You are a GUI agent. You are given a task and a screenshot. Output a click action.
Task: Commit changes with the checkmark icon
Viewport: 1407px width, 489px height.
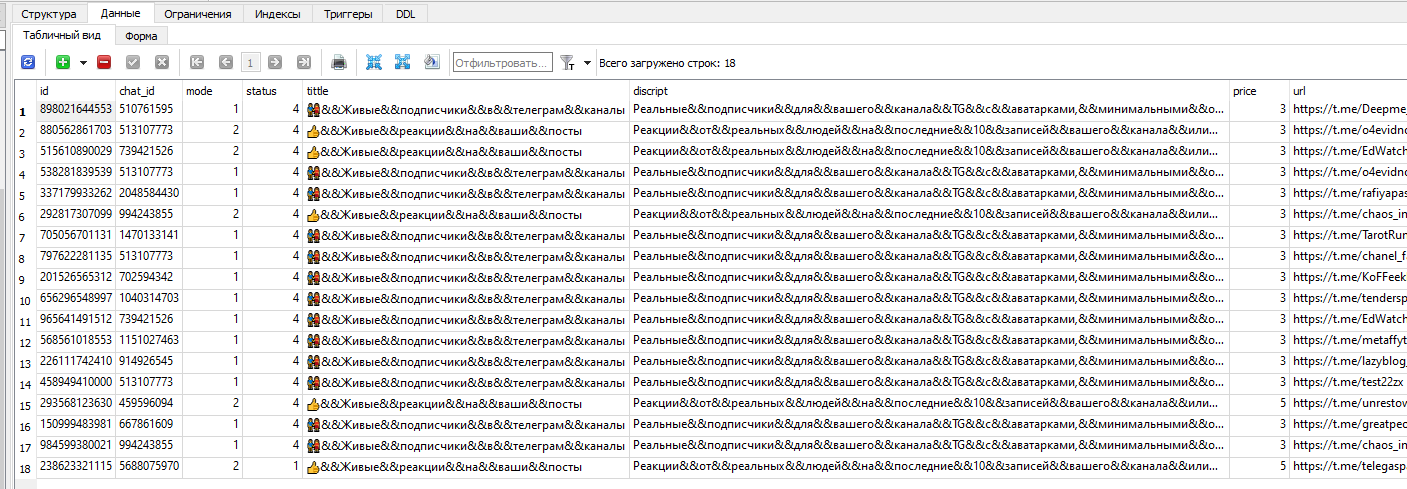pyautogui.click(x=133, y=62)
